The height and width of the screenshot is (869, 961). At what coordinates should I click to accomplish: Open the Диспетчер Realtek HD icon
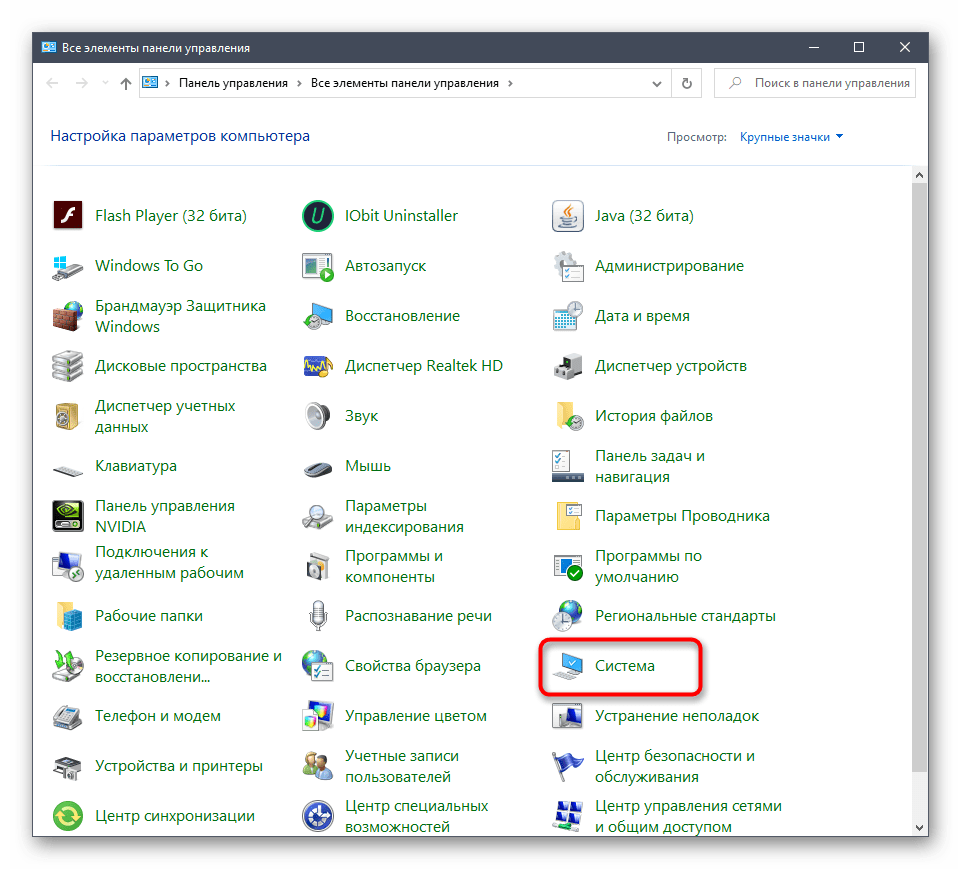click(x=317, y=366)
